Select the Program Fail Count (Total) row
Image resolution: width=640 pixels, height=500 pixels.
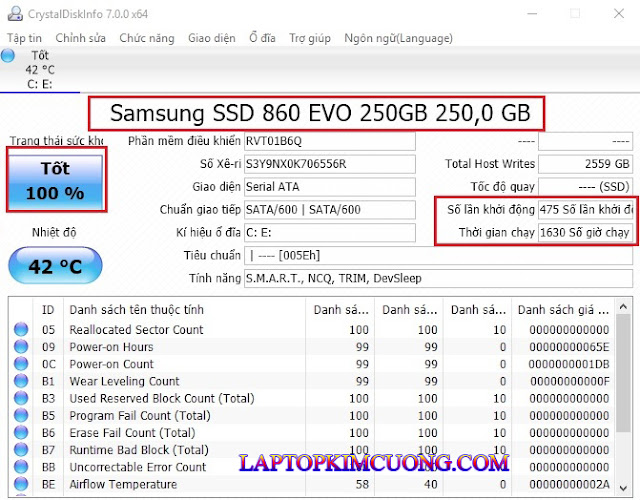tap(312, 415)
